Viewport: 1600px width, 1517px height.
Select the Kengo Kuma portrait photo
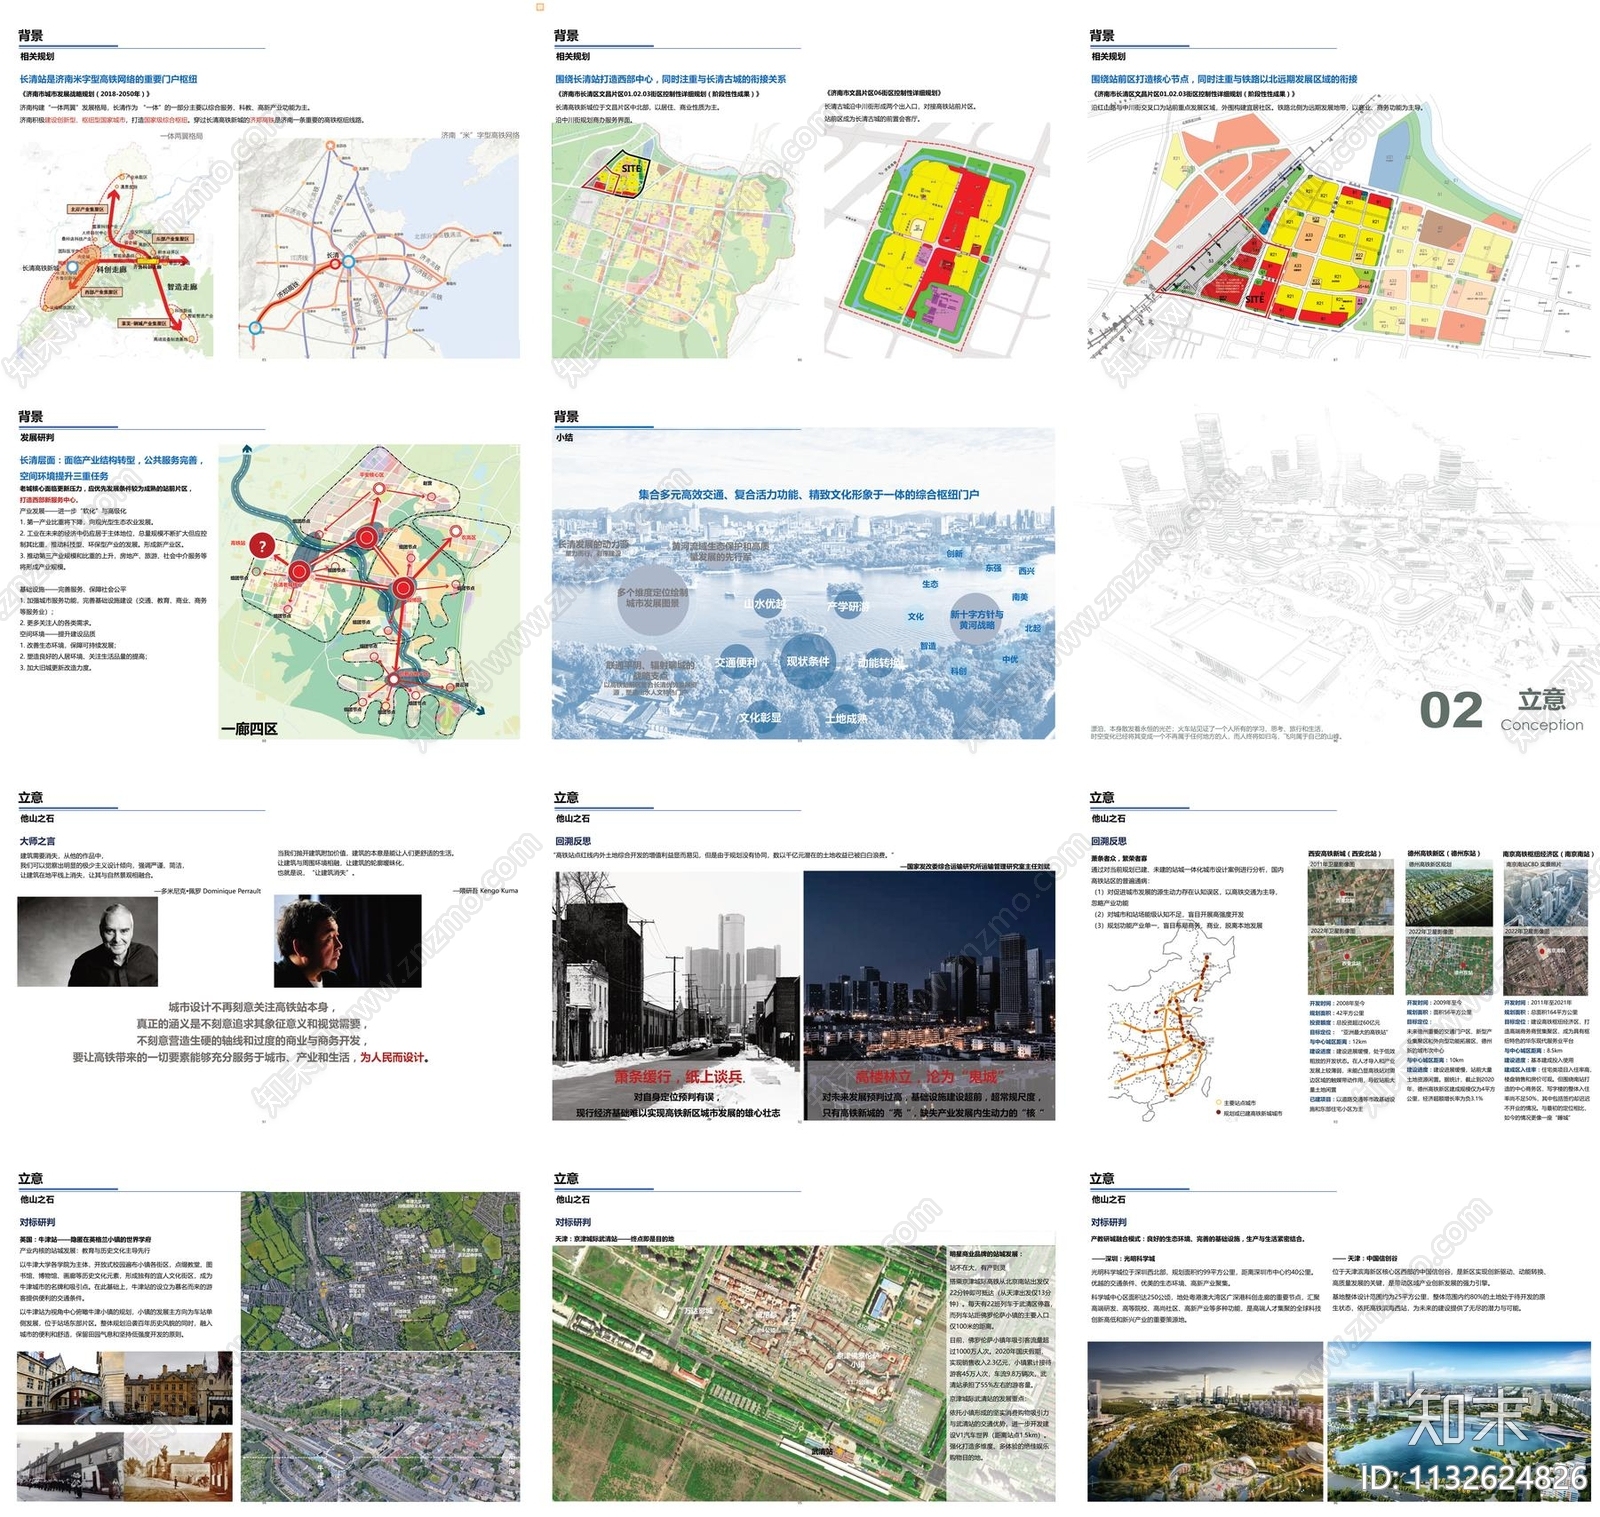point(348,941)
